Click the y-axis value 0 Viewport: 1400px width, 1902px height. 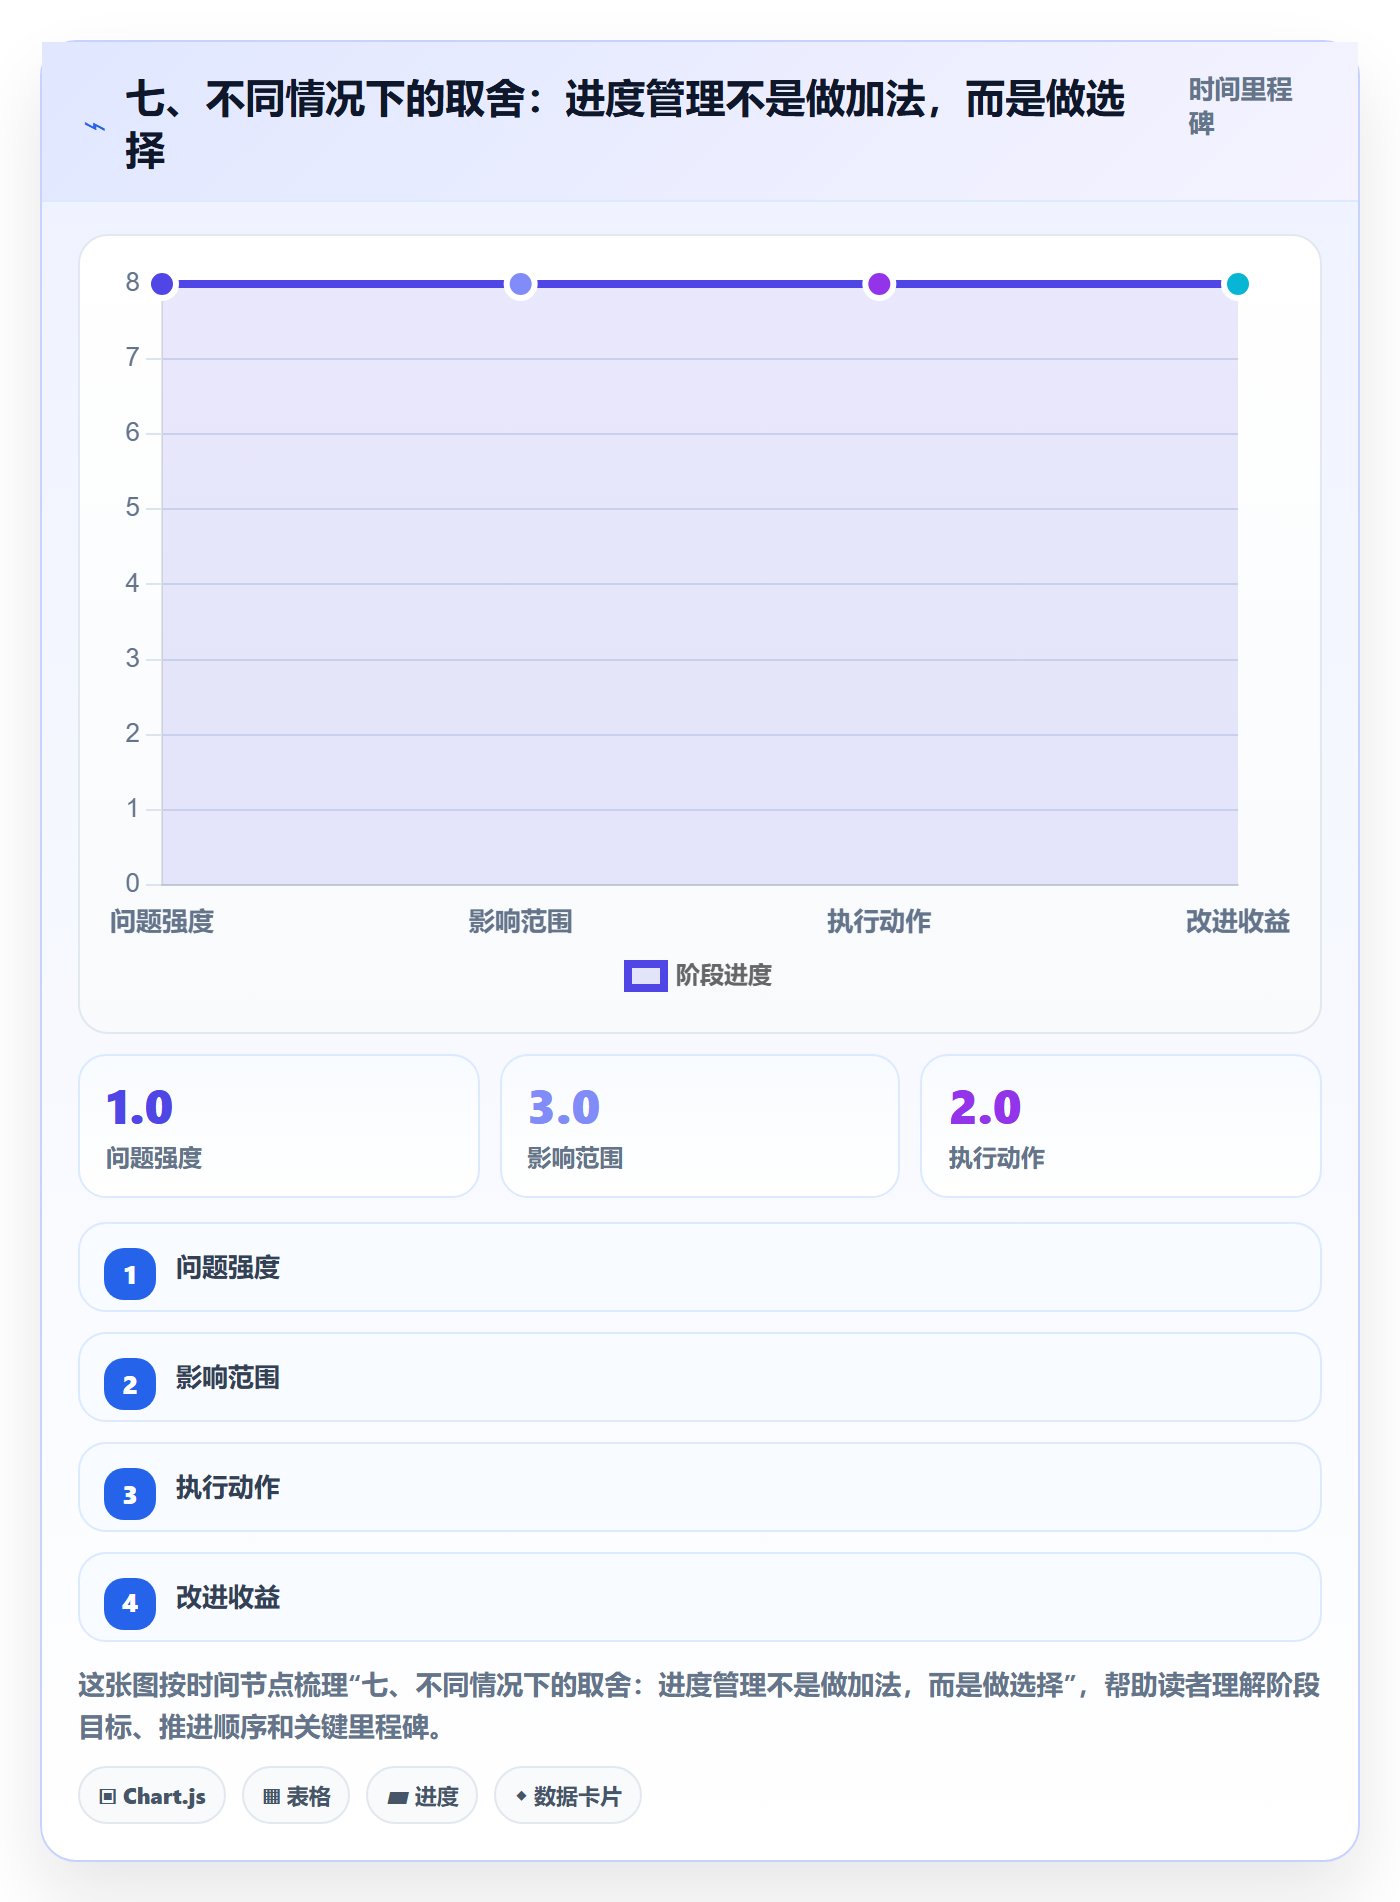coord(132,883)
